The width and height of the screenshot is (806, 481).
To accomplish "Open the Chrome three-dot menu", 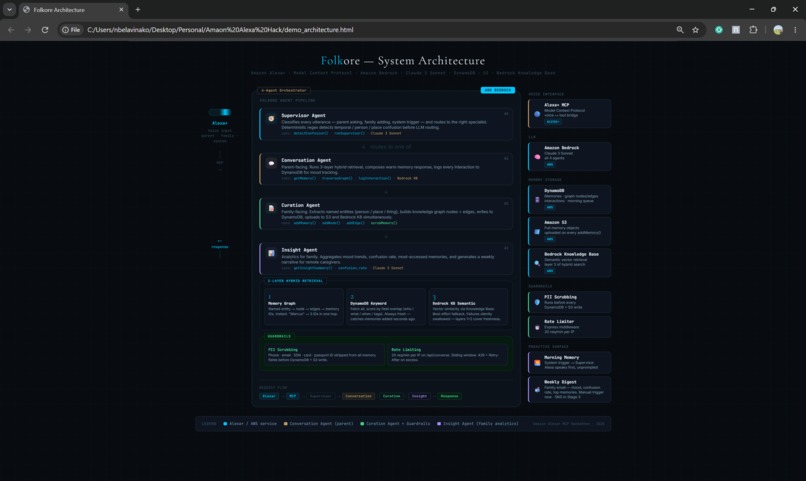I will coord(795,30).
